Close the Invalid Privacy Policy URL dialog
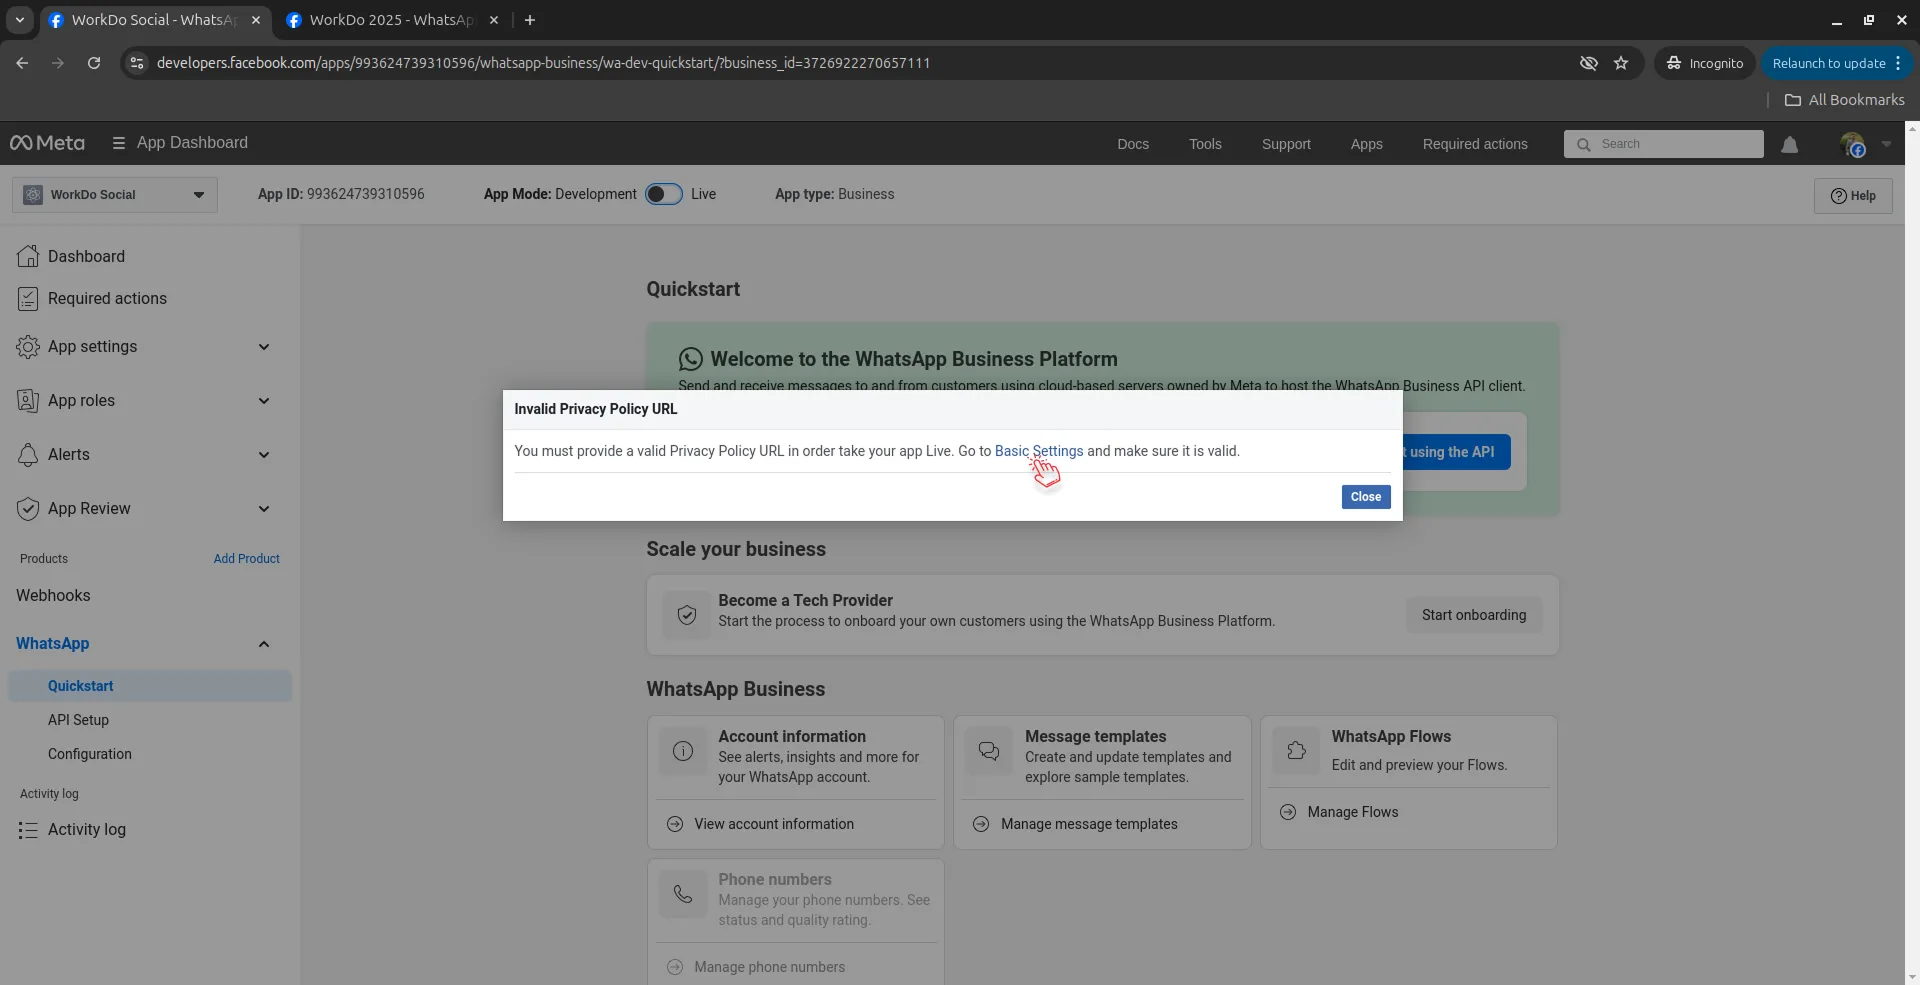 pyautogui.click(x=1365, y=497)
